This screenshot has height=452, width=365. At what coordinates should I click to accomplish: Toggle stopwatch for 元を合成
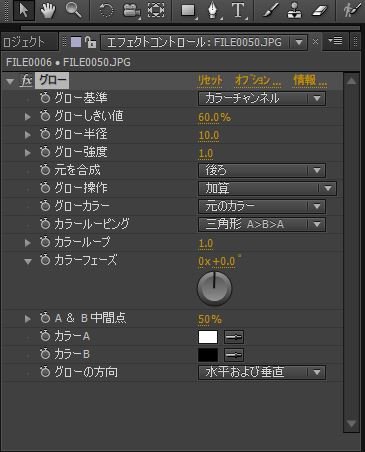pos(45,170)
